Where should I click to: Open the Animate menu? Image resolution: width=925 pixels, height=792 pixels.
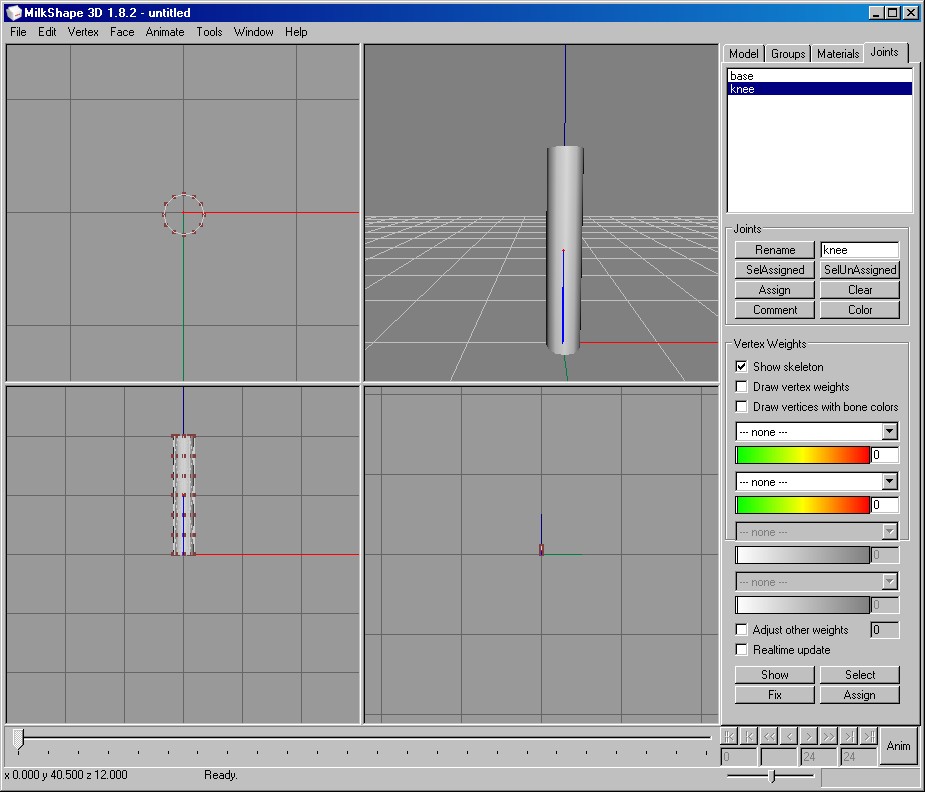165,32
